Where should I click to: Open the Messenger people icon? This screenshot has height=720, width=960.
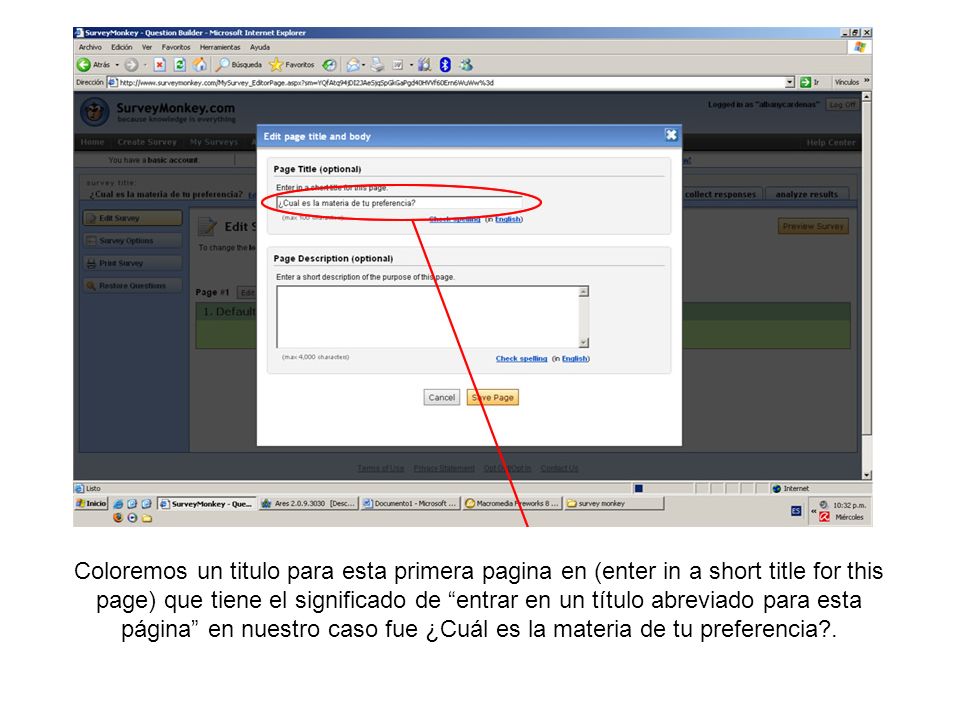pos(467,64)
